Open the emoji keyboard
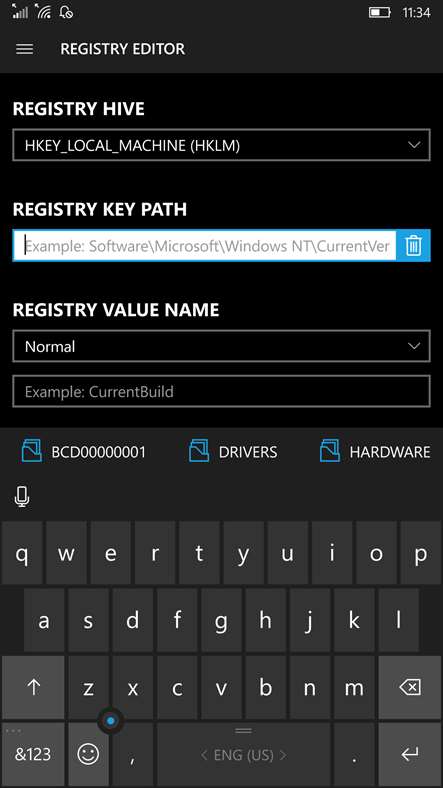The height and width of the screenshot is (788, 443). [88, 754]
